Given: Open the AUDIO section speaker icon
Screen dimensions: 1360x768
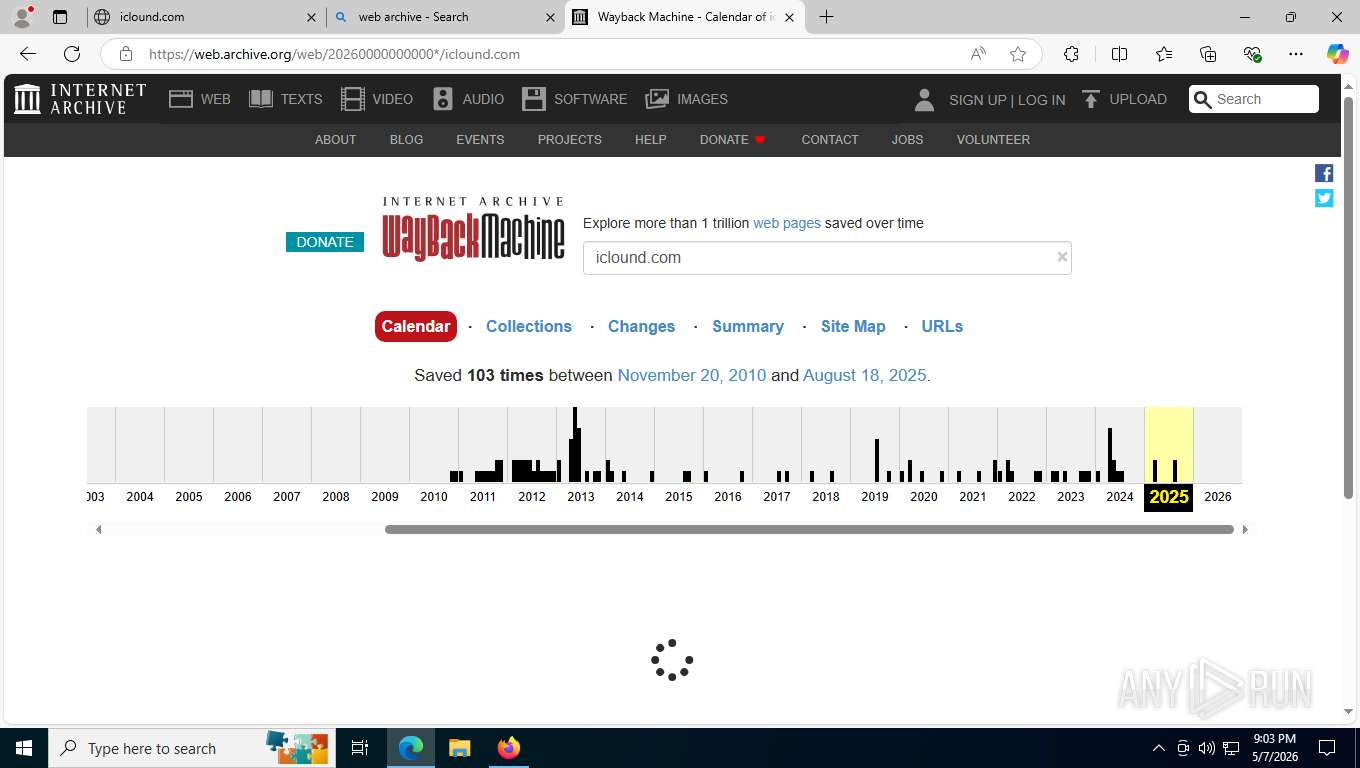Looking at the screenshot, I should (443, 99).
